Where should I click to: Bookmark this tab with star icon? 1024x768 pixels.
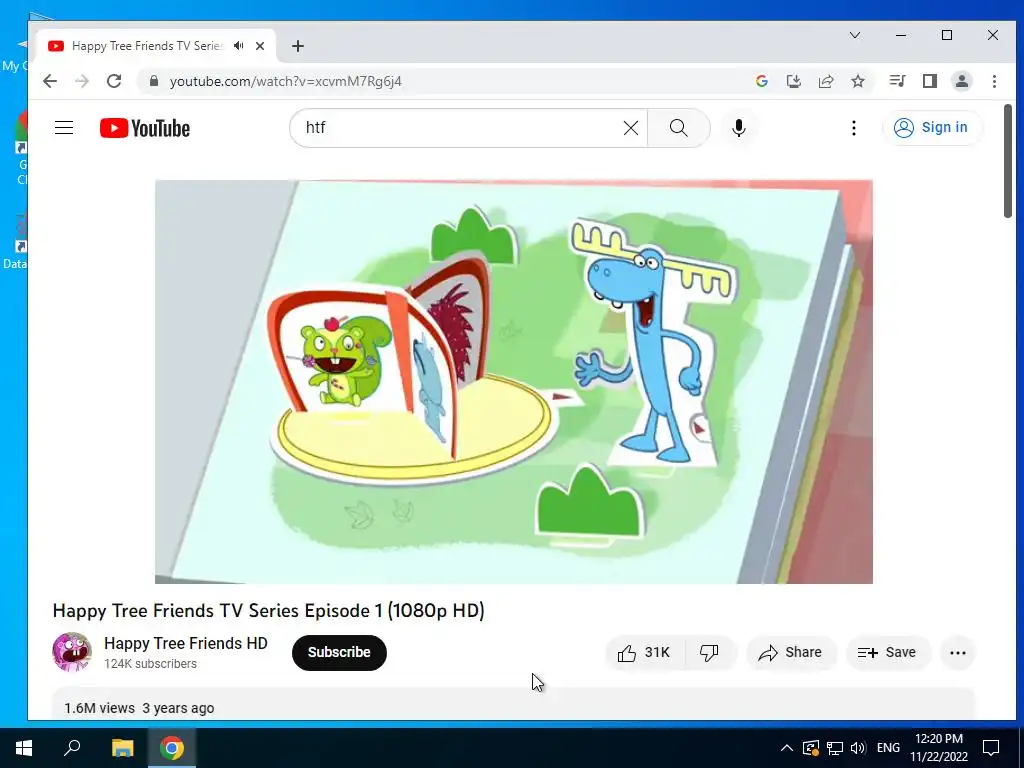coord(858,81)
